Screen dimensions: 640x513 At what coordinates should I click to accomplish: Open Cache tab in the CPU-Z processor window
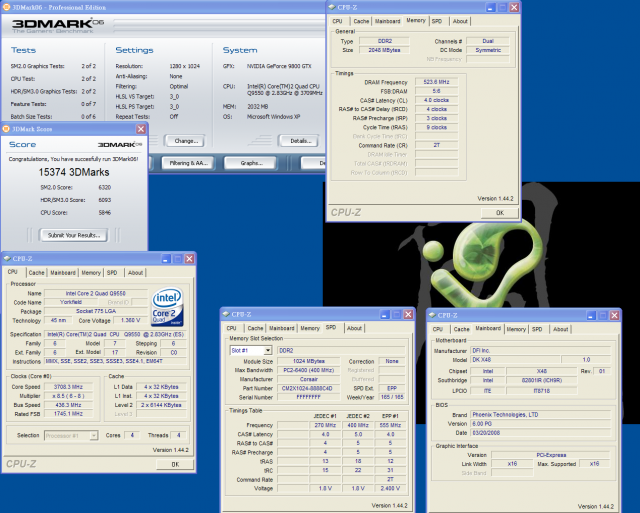36,273
